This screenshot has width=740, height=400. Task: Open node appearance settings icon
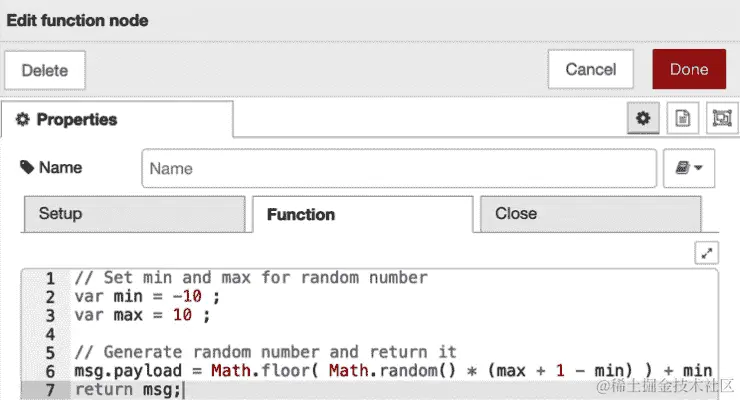coord(722,118)
